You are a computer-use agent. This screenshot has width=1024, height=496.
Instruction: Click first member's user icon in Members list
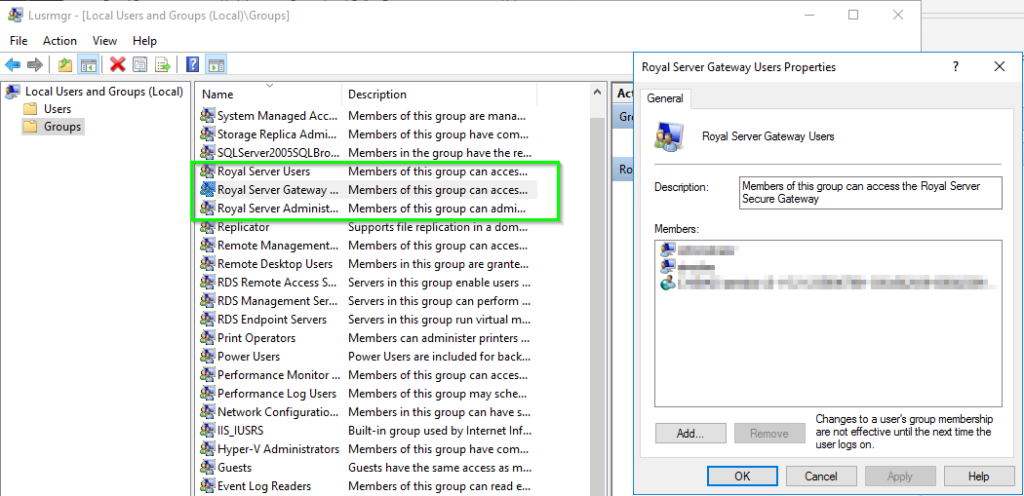tap(667, 249)
